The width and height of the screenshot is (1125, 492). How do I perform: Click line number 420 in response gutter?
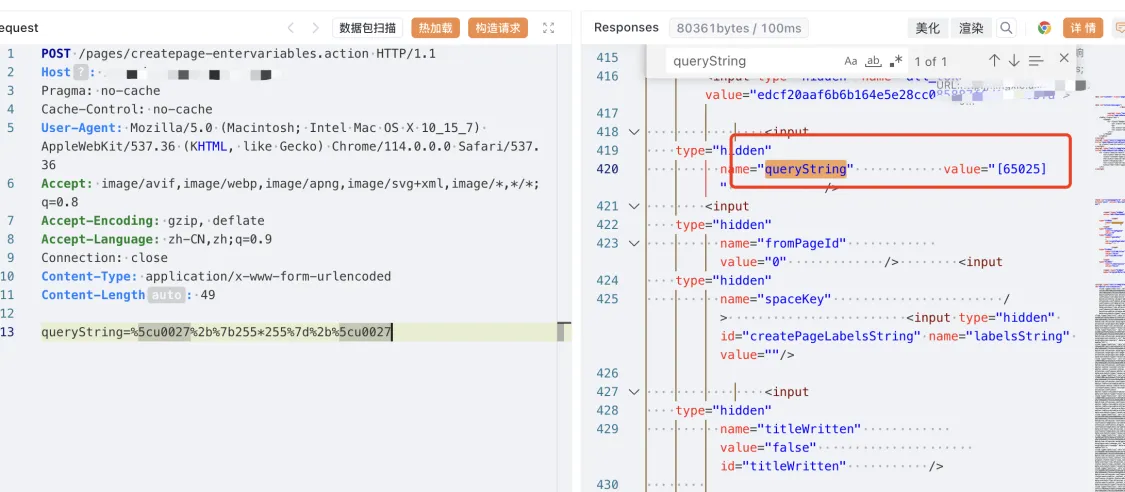[607, 169]
